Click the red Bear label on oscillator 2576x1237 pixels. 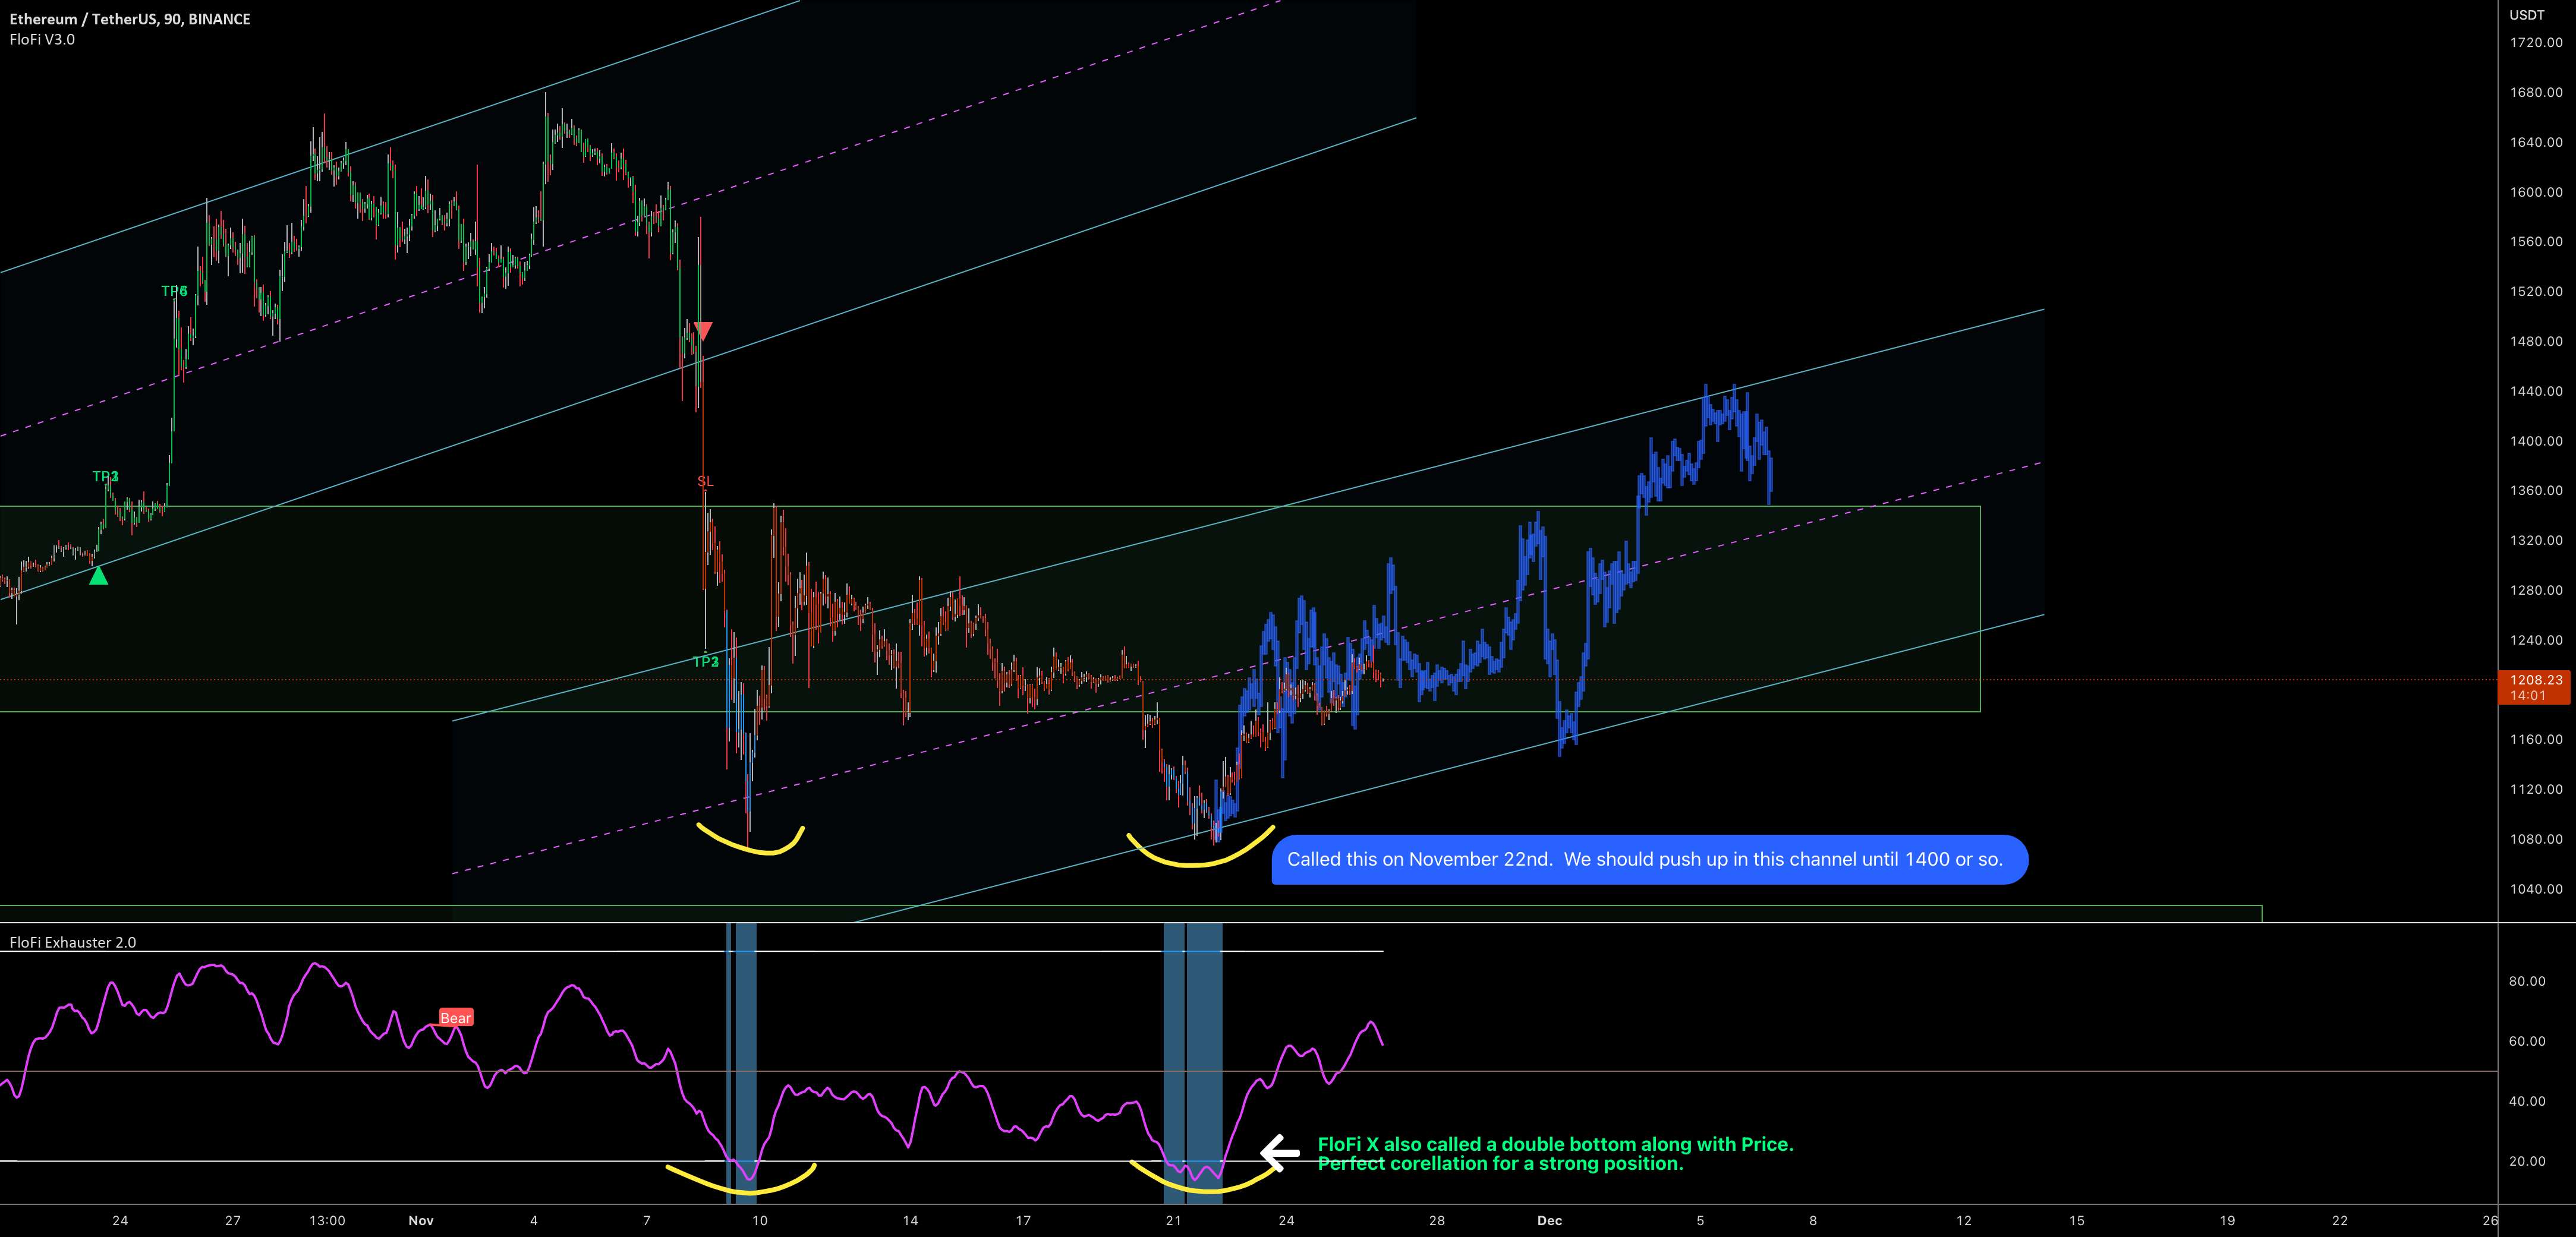click(x=455, y=1018)
